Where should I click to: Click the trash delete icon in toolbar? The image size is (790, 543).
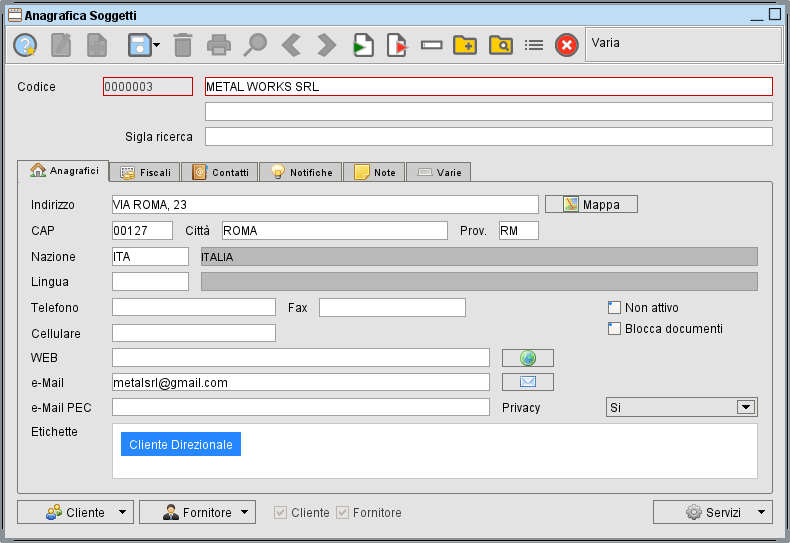183,45
